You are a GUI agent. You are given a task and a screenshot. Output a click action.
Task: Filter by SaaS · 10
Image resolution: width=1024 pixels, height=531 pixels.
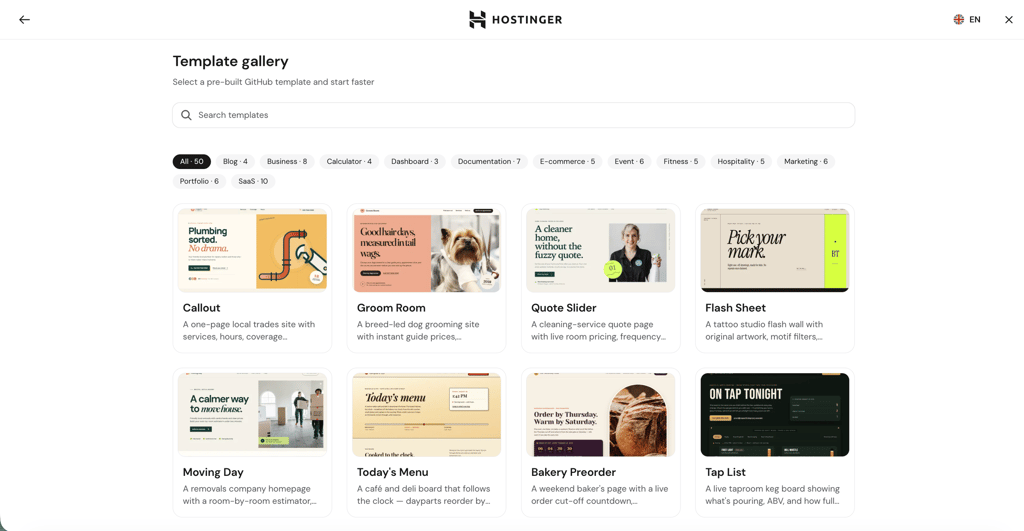(x=253, y=181)
